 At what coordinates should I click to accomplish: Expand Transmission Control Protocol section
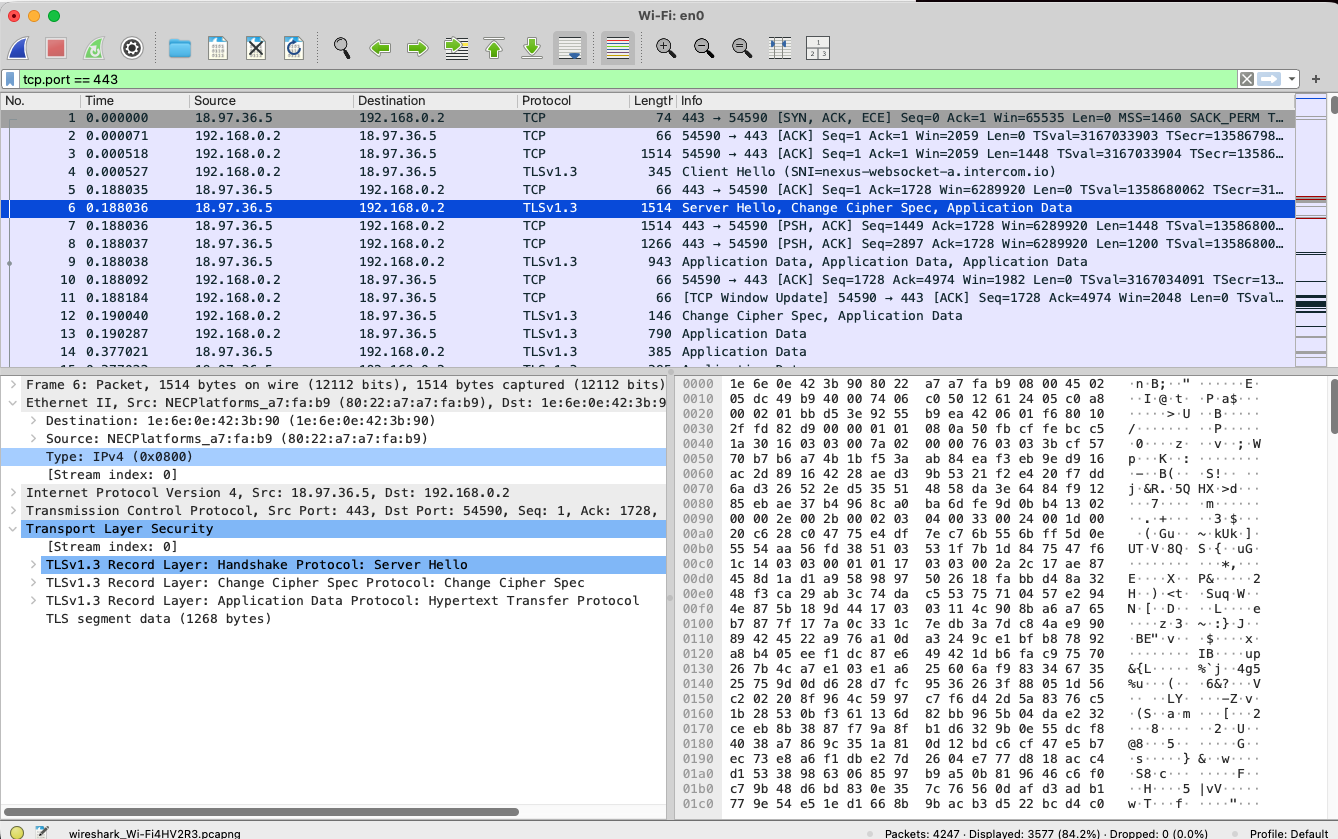click(x=13, y=511)
